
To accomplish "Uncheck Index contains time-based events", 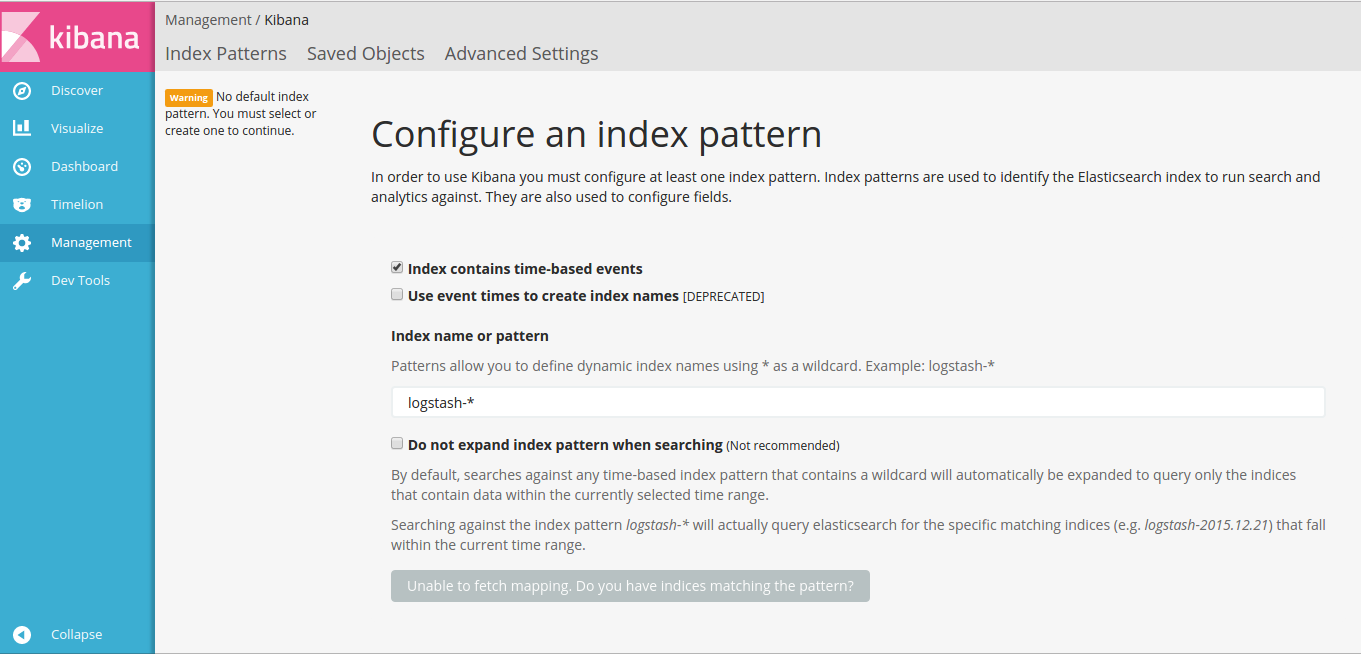I will point(397,268).
